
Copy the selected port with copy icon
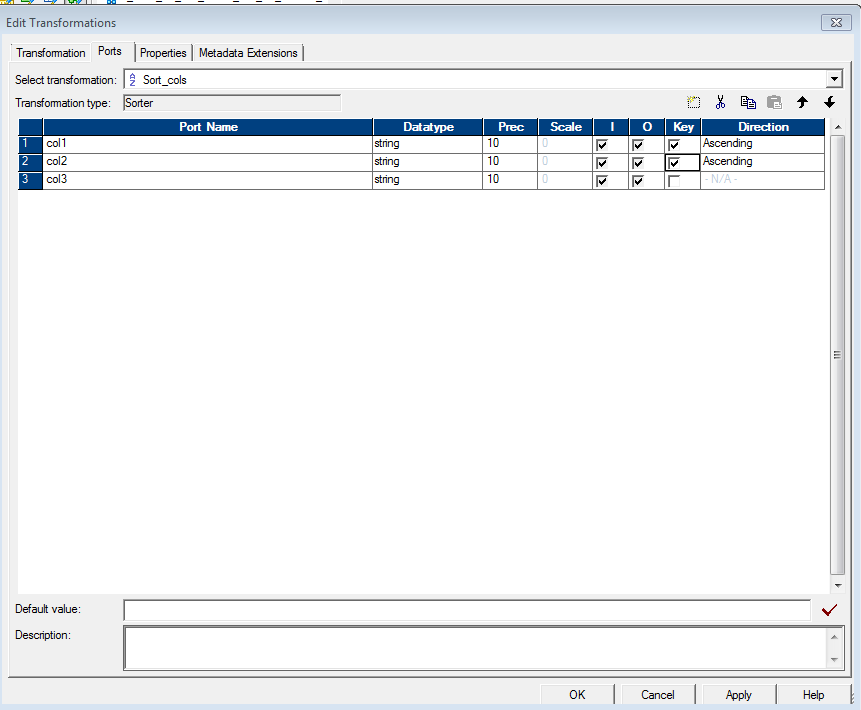coord(748,102)
